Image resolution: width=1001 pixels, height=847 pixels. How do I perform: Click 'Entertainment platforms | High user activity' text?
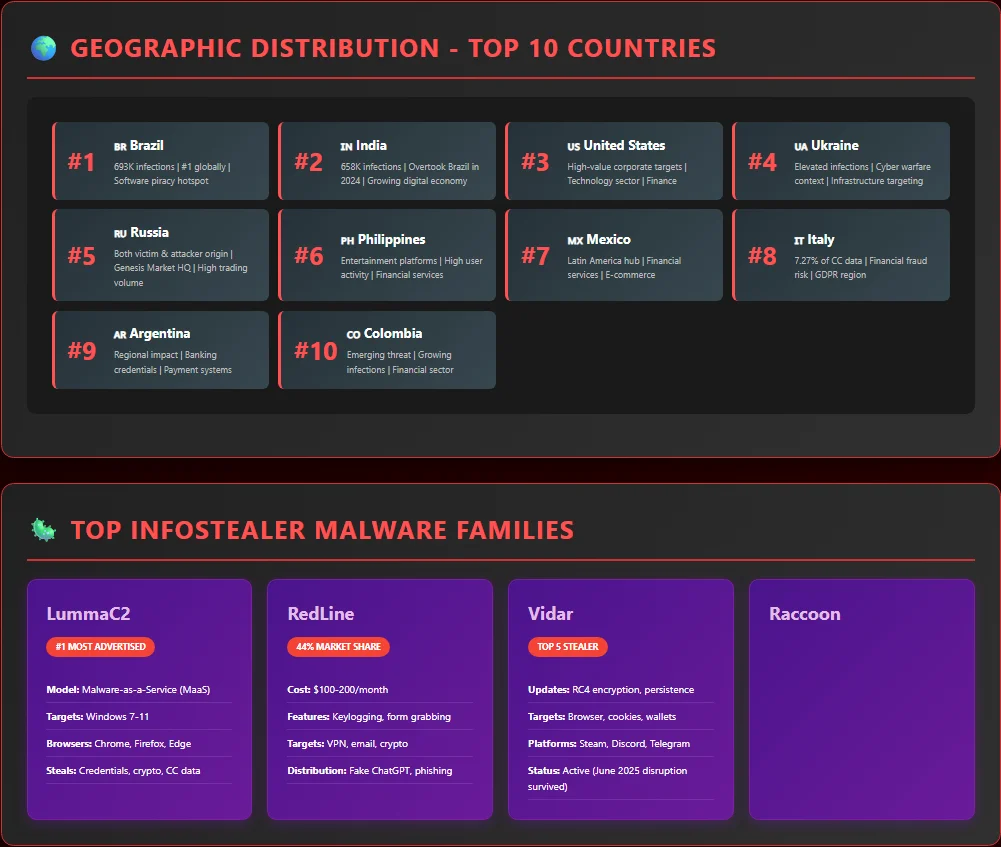(x=412, y=267)
